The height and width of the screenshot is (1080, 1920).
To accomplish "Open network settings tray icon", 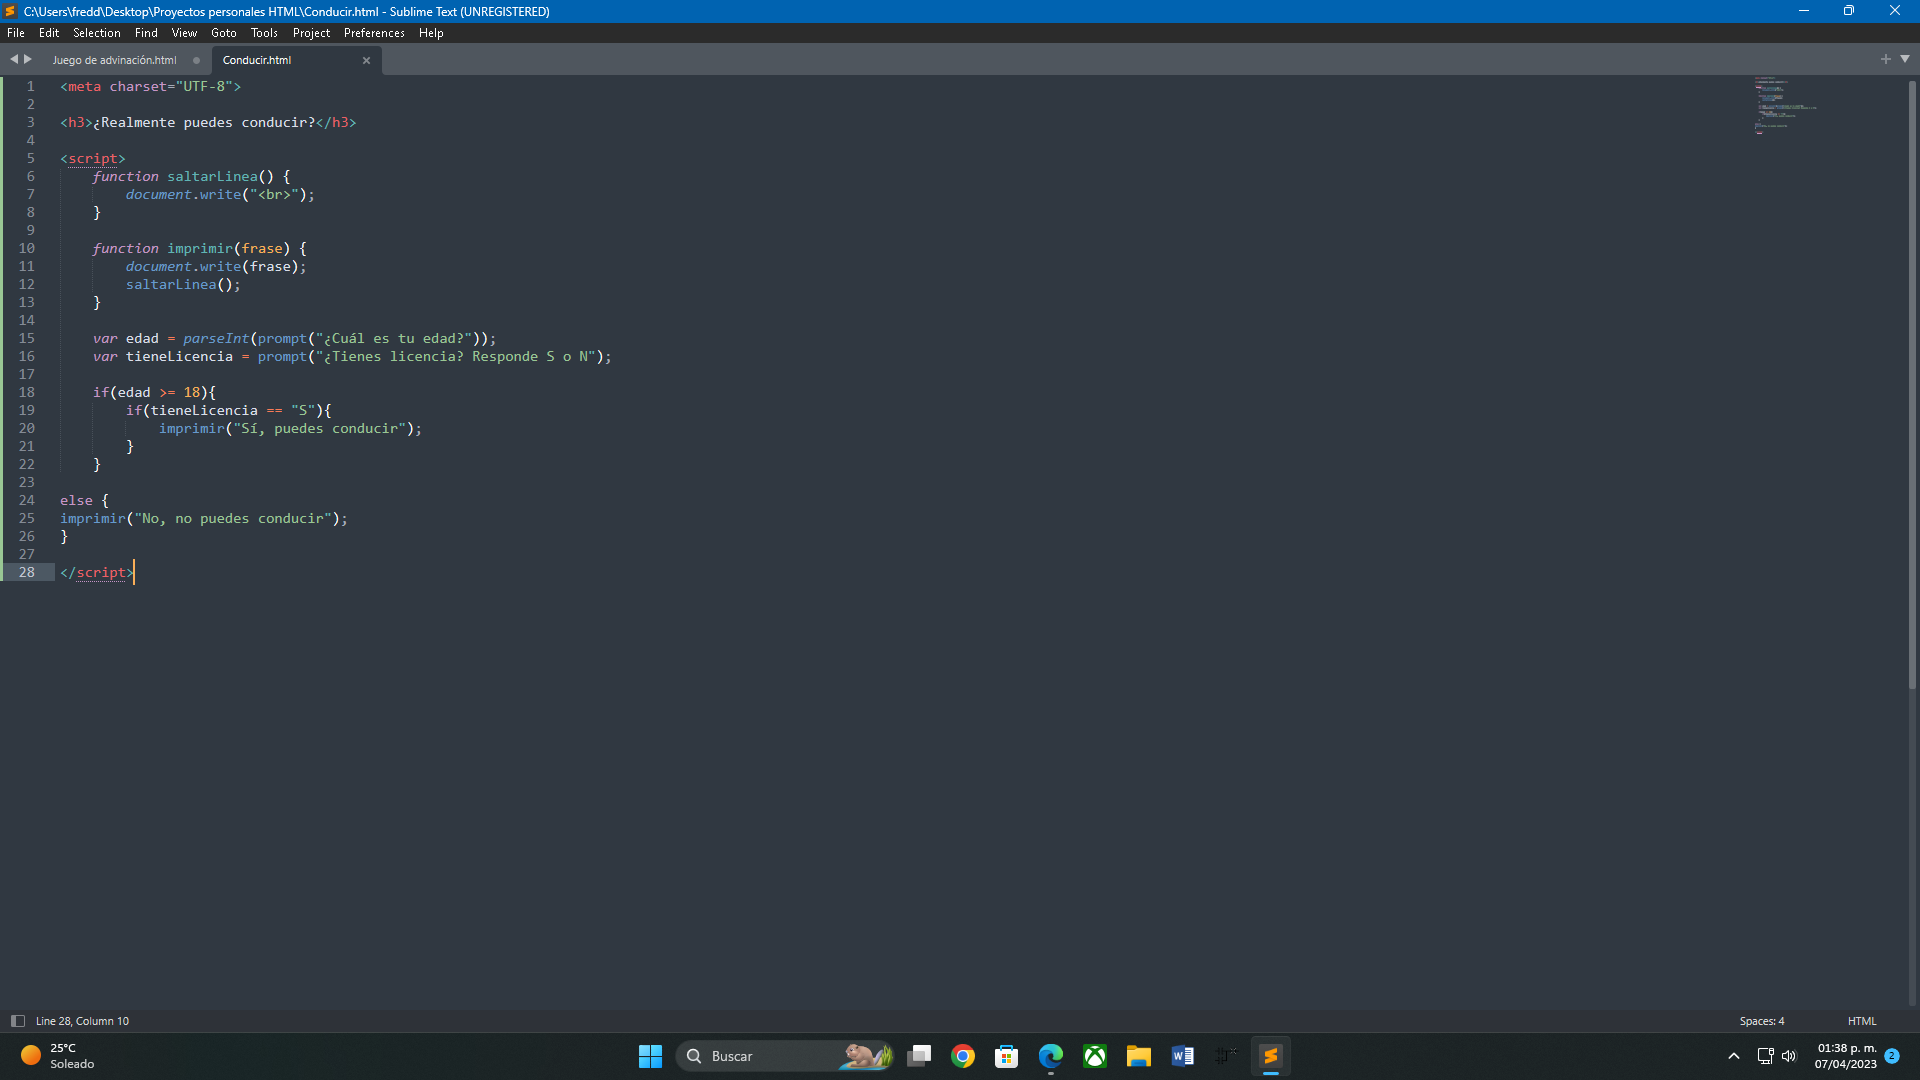I will click(1765, 1056).
